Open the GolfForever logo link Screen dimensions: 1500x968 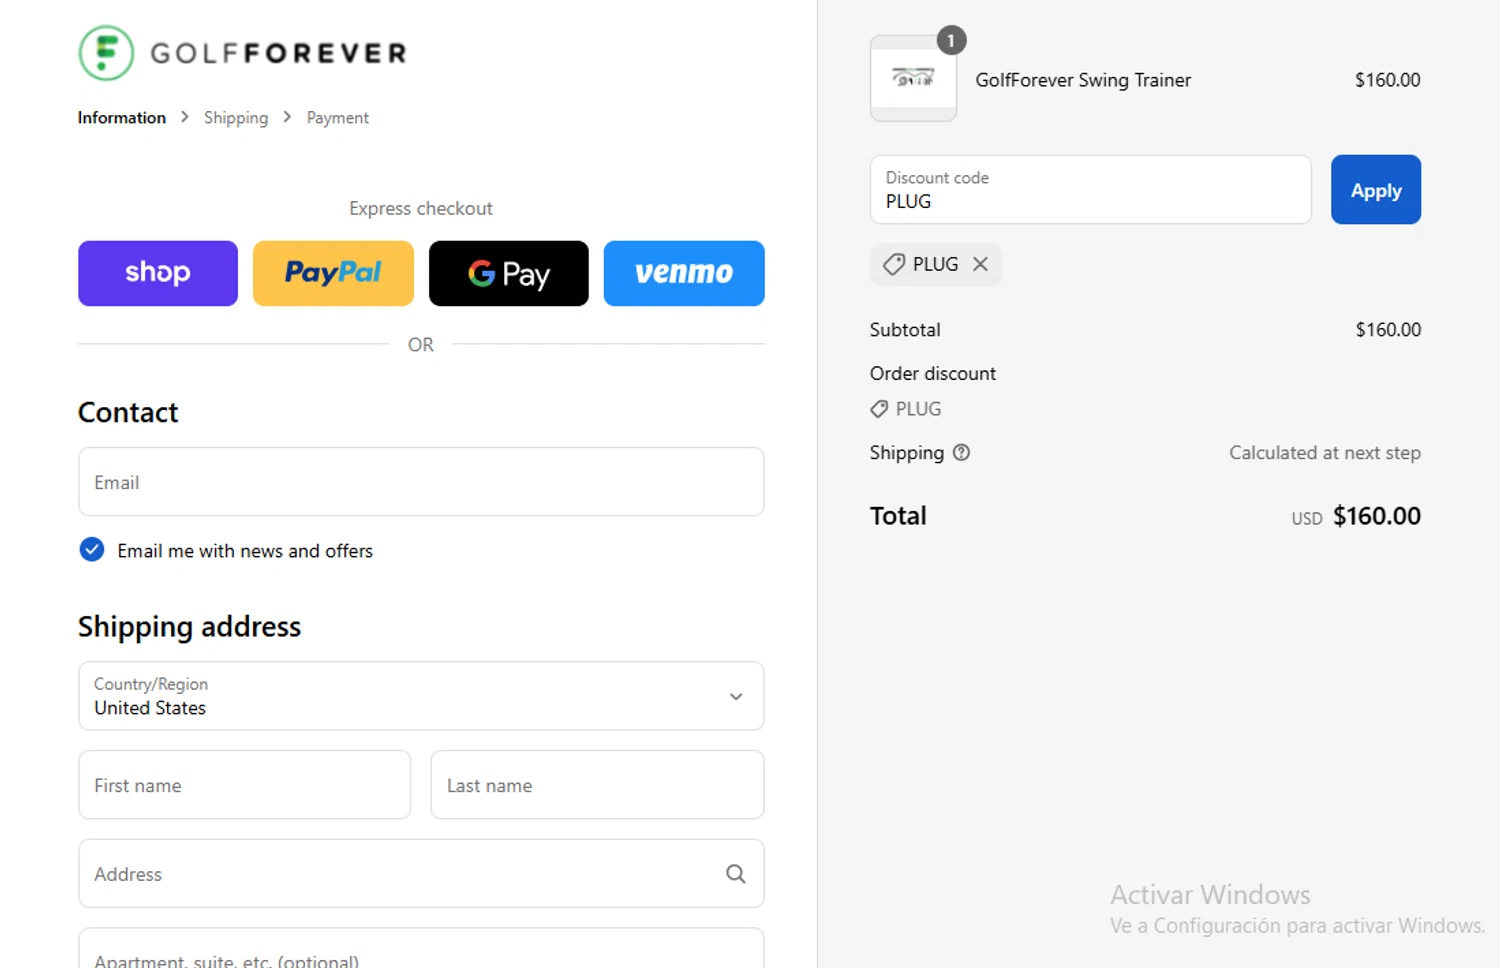(243, 53)
